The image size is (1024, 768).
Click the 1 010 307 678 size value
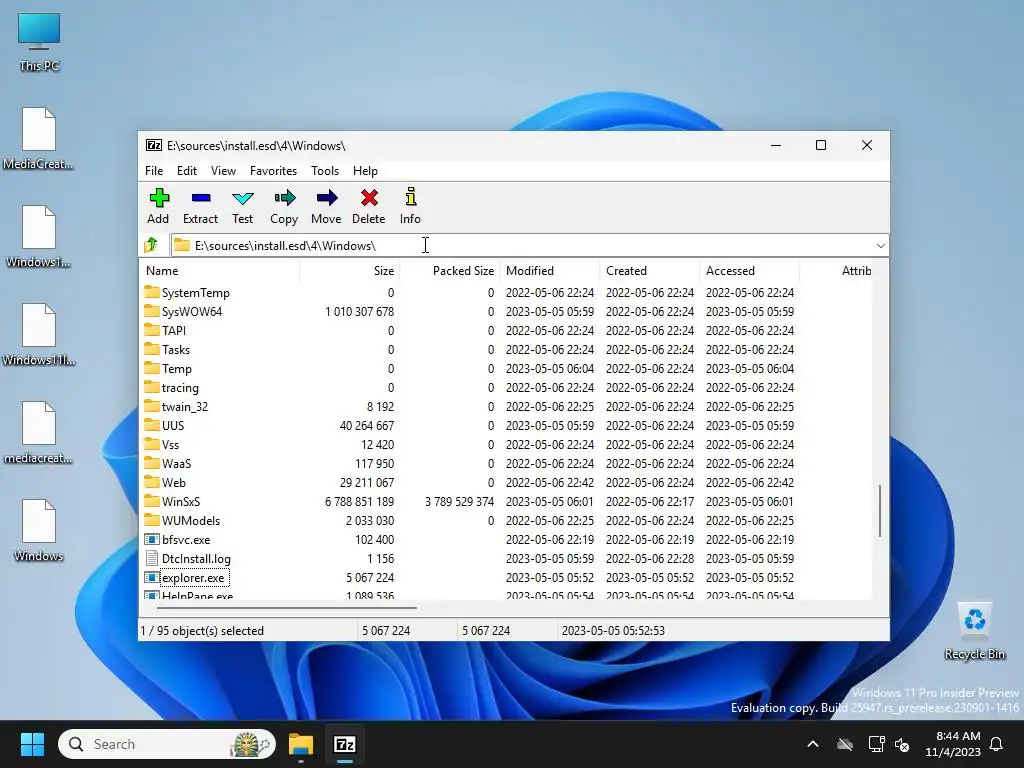pyautogui.click(x=359, y=312)
